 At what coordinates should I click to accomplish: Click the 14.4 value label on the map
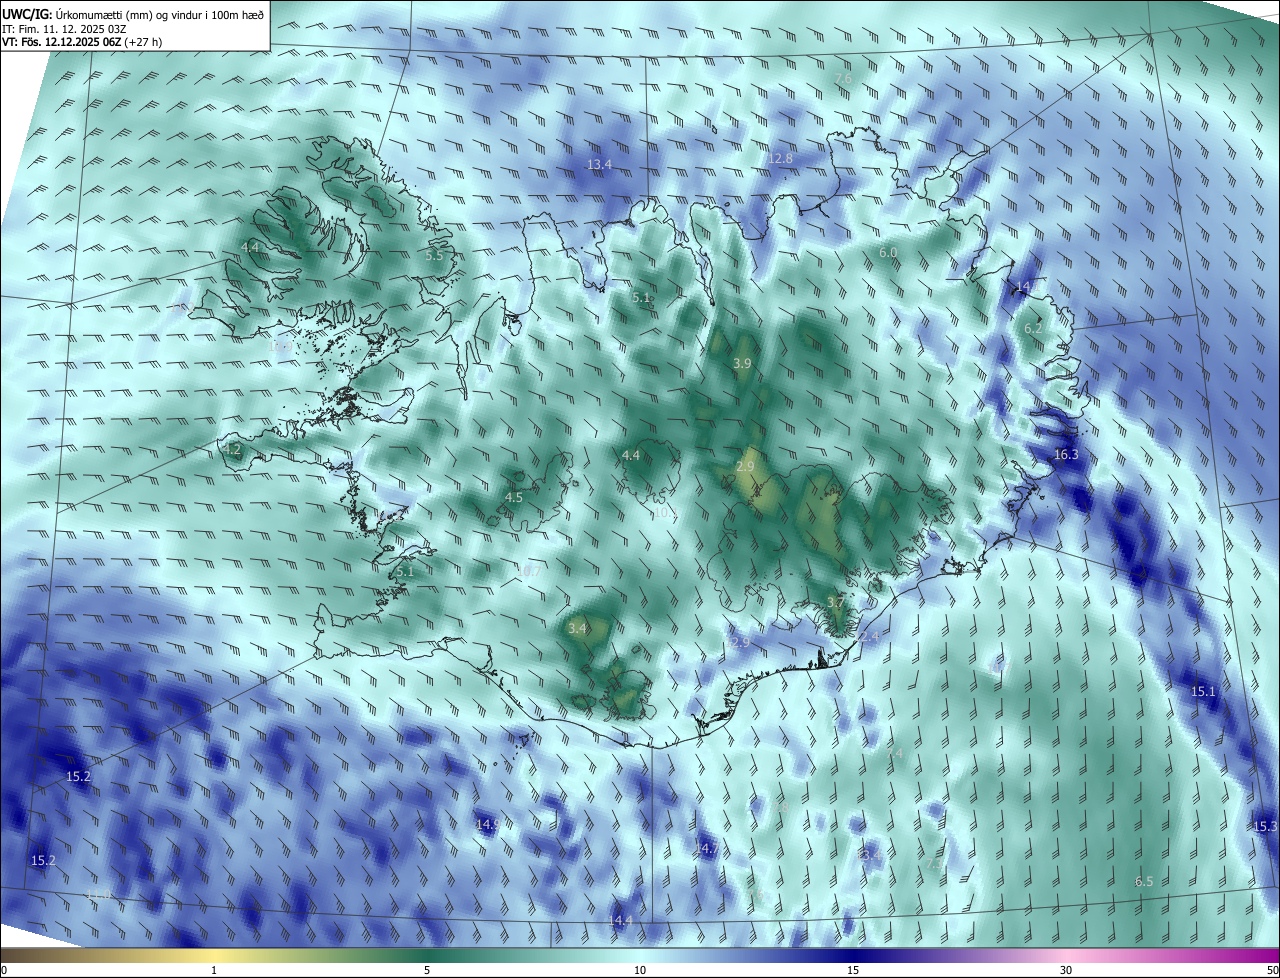click(x=621, y=920)
